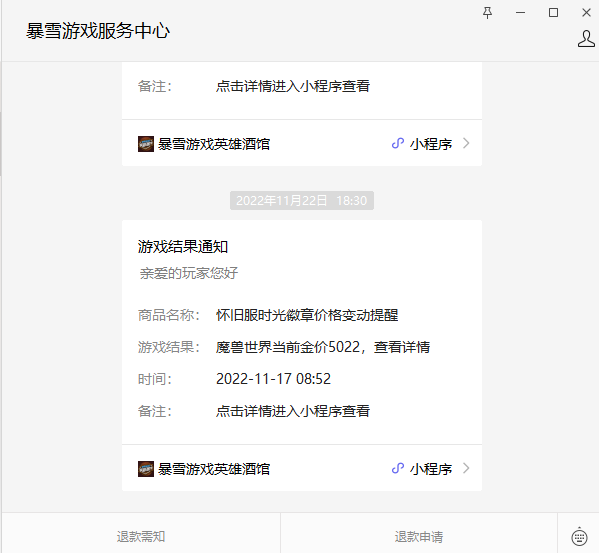Open the account profile icon

(586, 39)
